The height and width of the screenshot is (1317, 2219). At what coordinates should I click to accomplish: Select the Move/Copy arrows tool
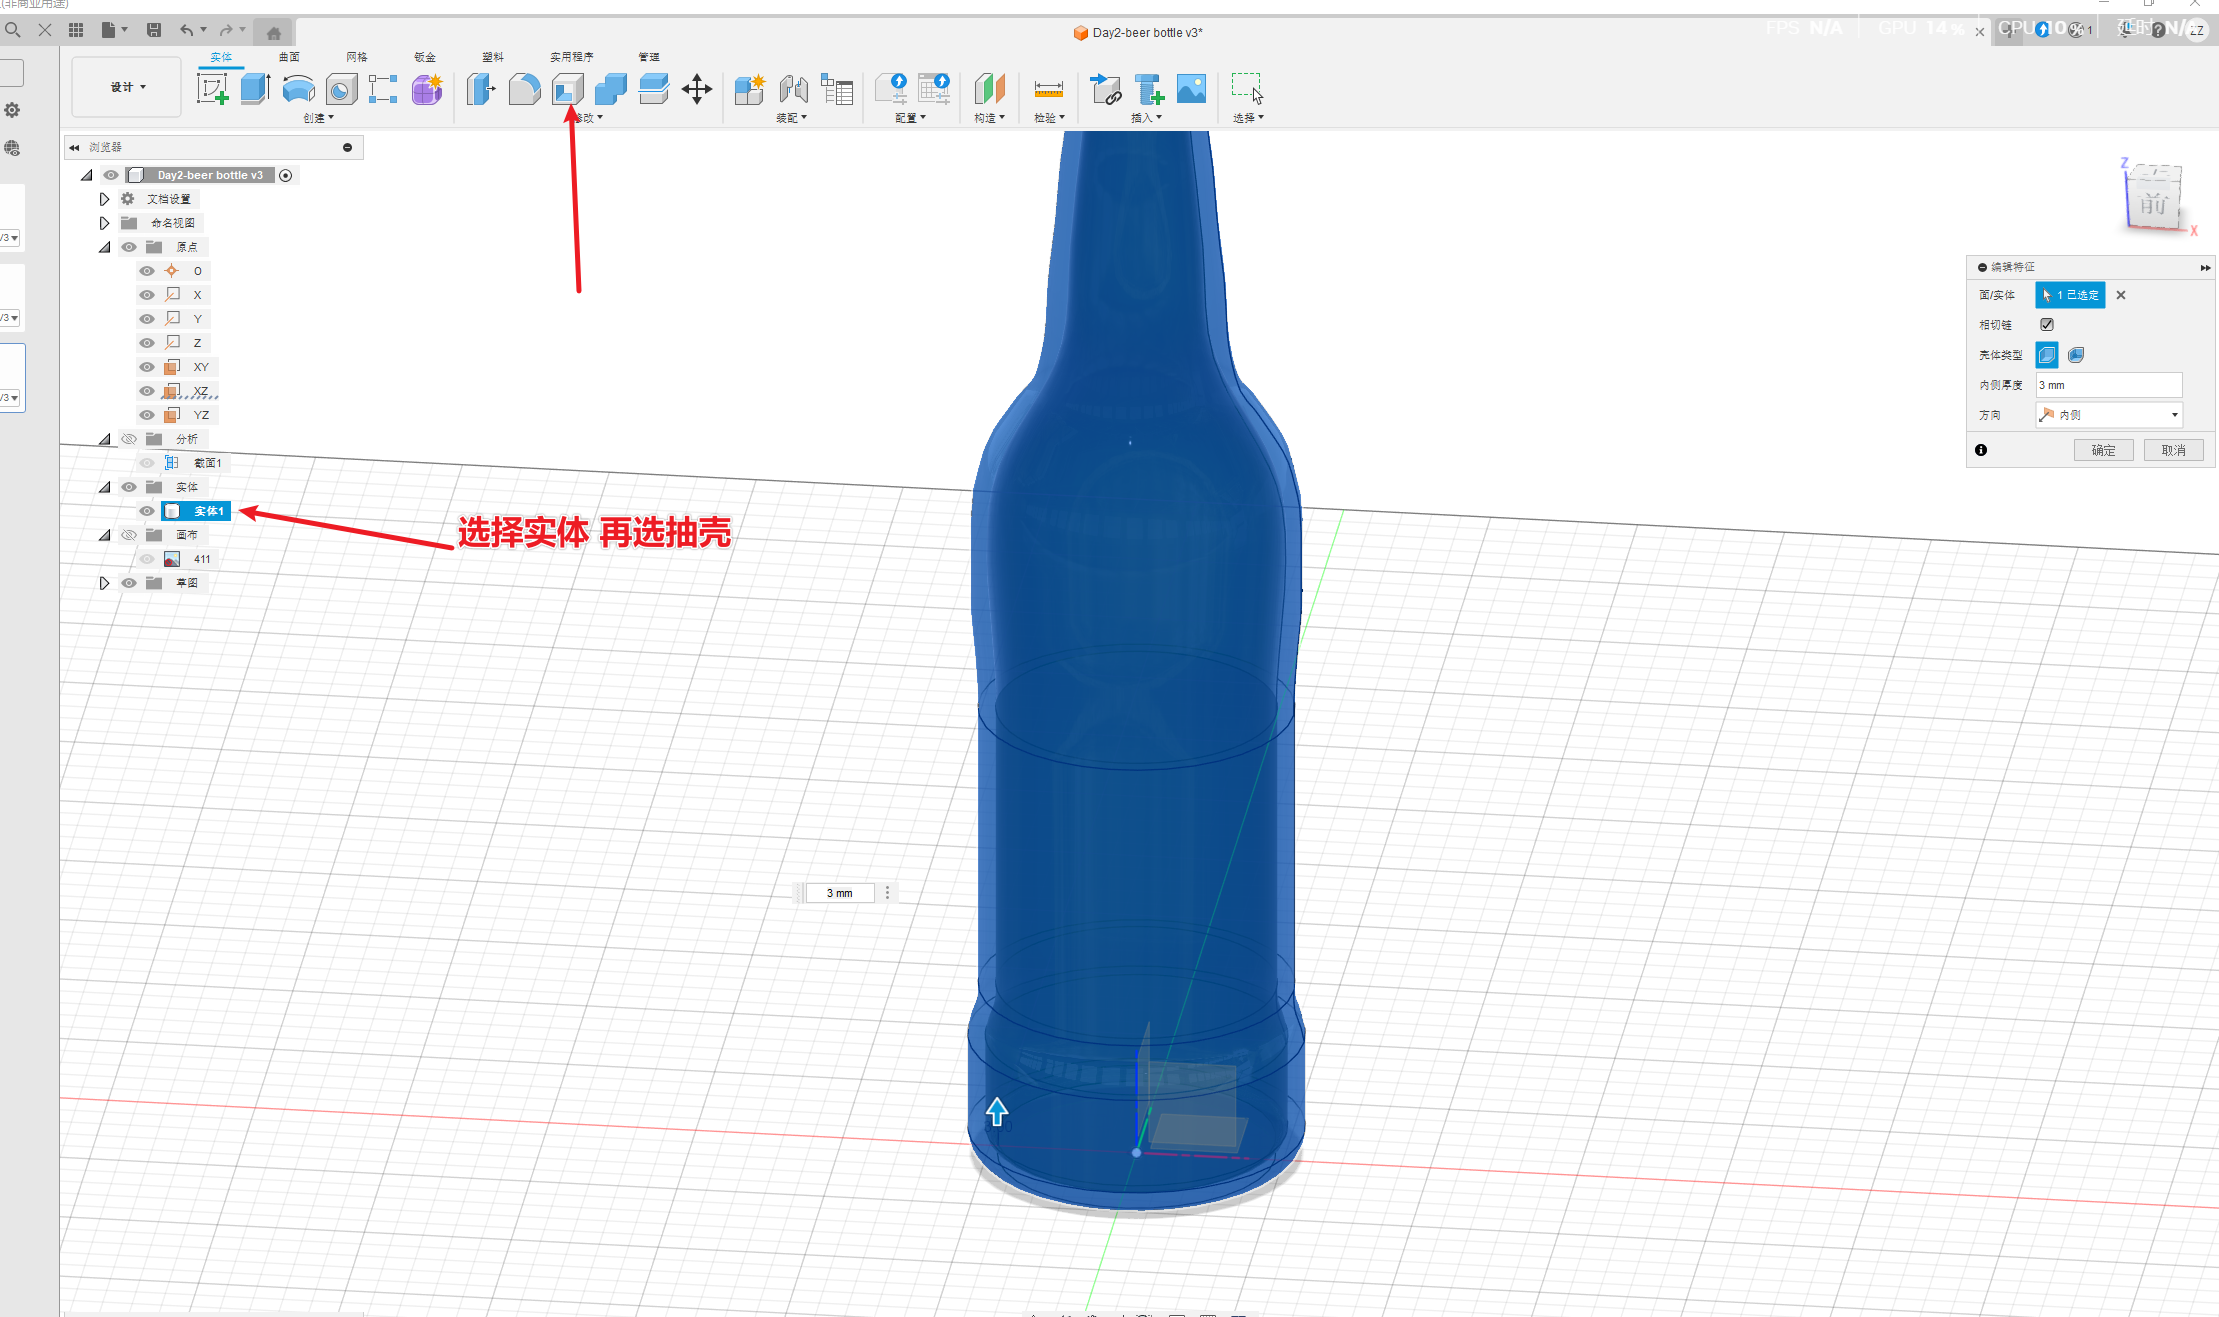point(697,89)
